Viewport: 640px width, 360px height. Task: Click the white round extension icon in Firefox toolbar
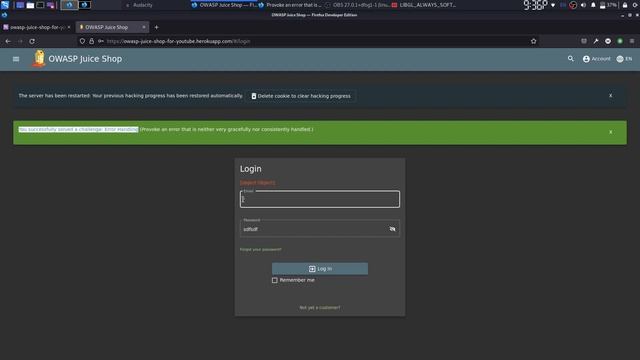(608, 41)
